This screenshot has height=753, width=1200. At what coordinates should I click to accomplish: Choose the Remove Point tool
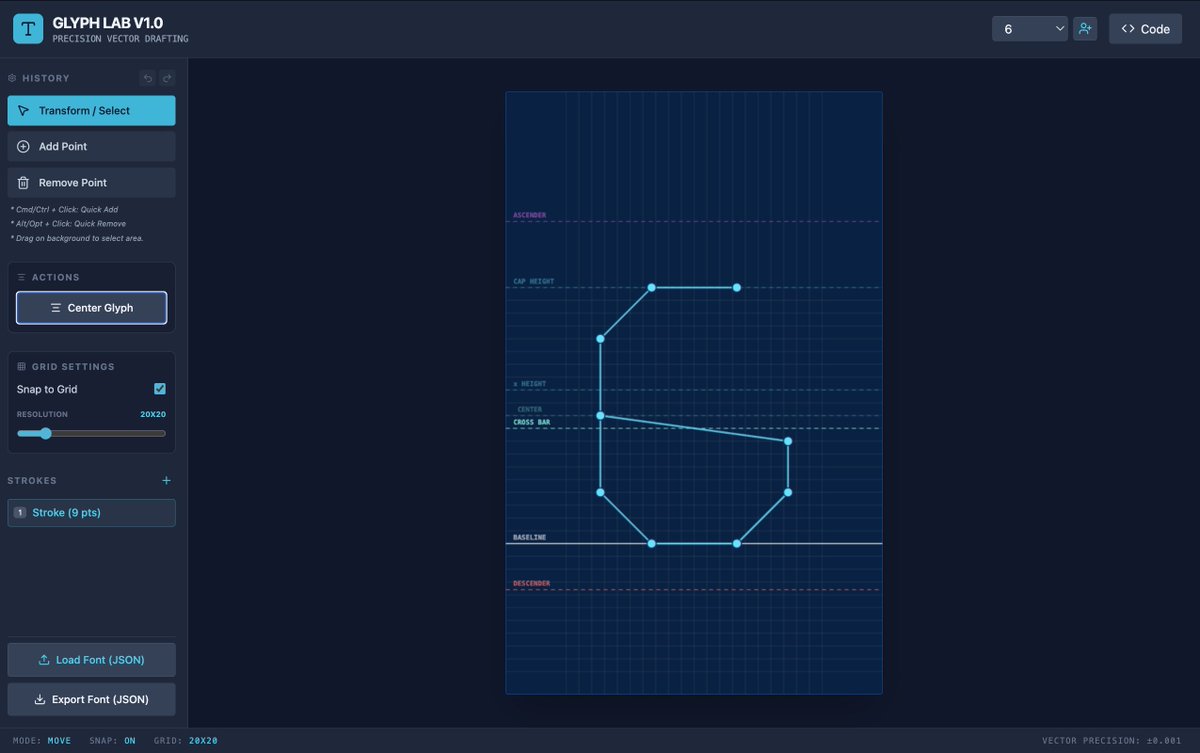pos(91,183)
